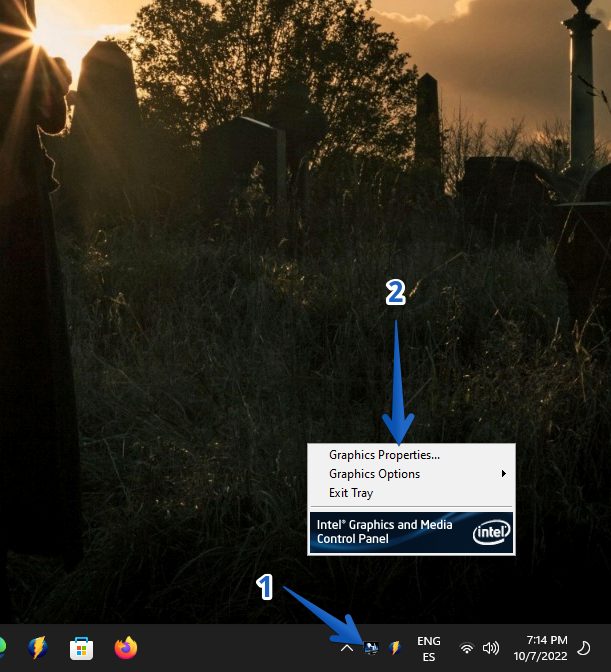This screenshot has width=611, height=672.
Task: Choose Exit Tray in the Intel menu
Action: (x=410, y=493)
